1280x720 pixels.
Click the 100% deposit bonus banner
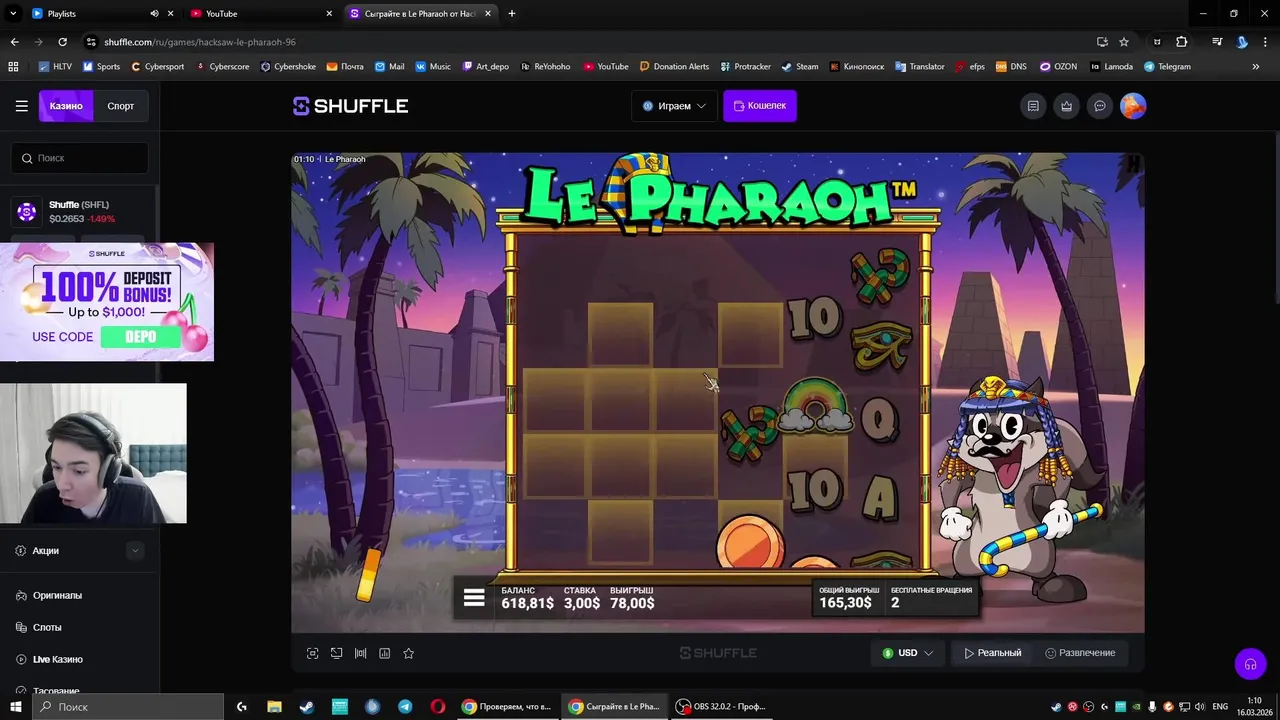pos(107,302)
